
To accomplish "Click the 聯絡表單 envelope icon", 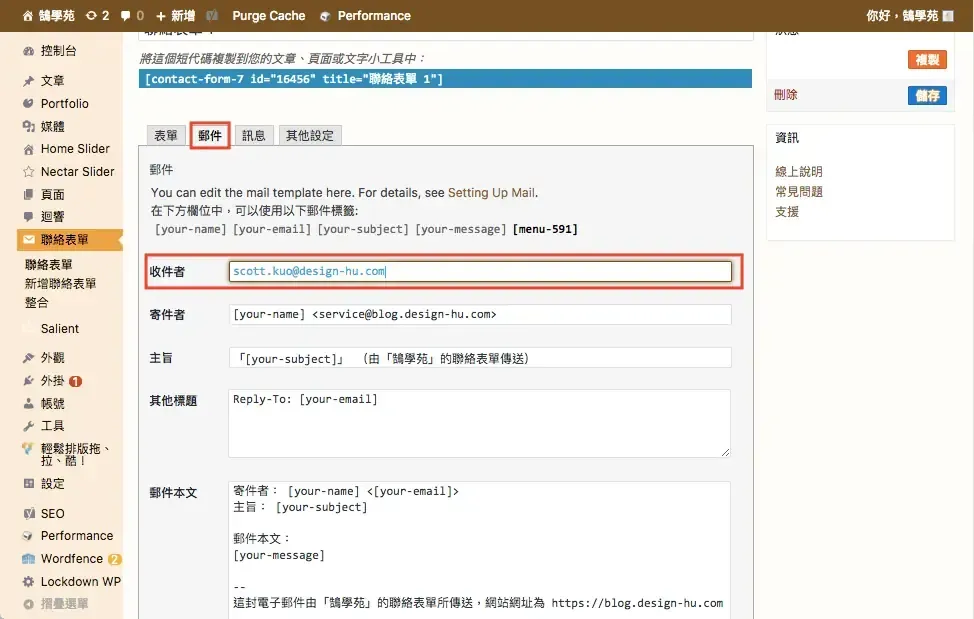I will [x=29, y=240].
